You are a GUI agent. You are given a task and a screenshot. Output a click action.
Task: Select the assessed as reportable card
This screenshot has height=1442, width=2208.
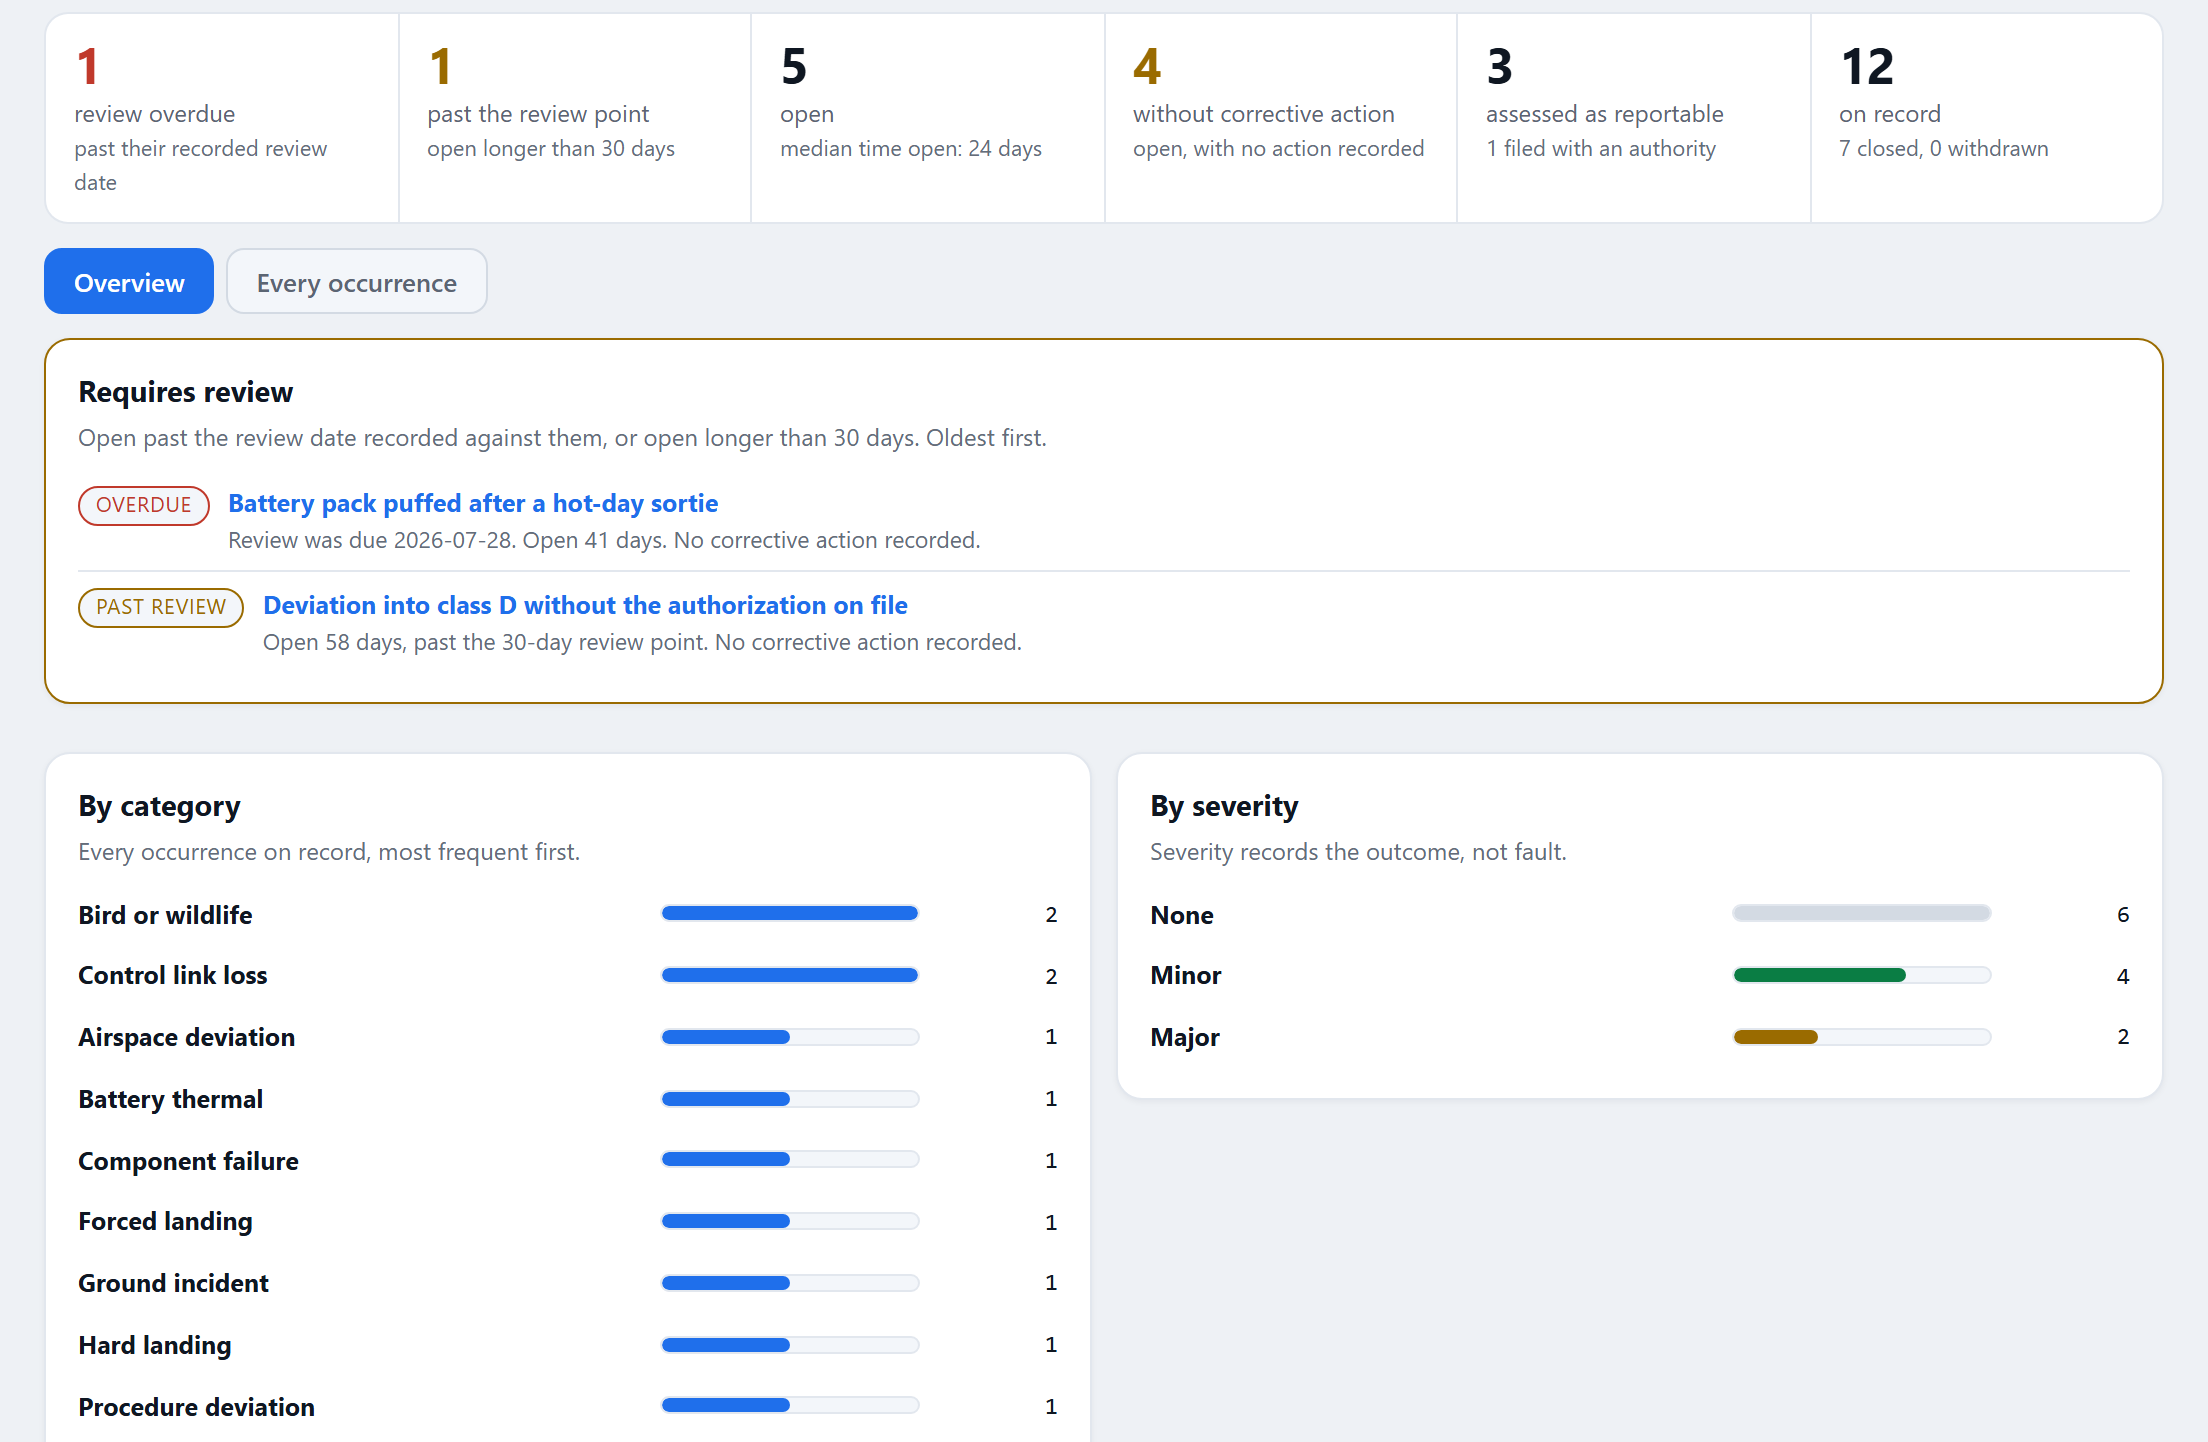pos(1634,118)
